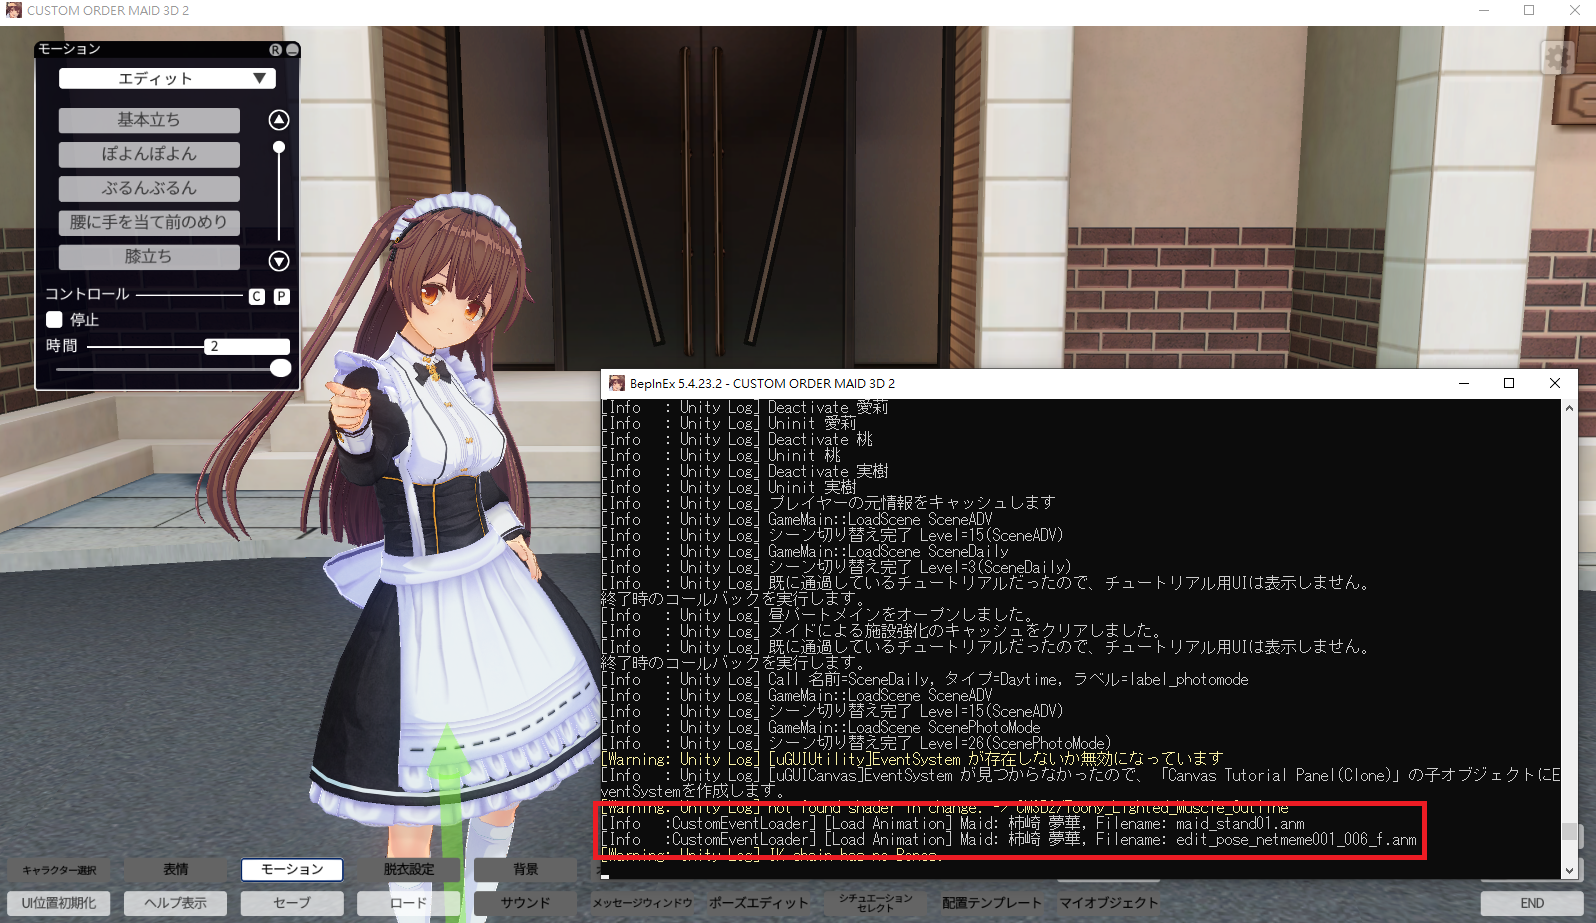Select the ぷるんぷるん motion

coord(149,188)
